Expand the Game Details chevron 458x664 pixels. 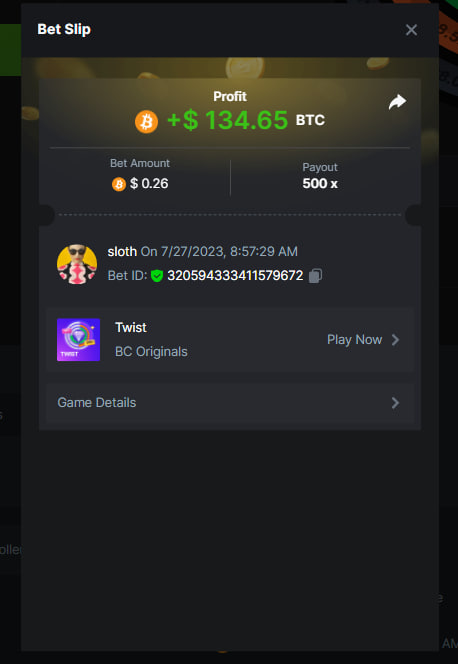point(395,403)
